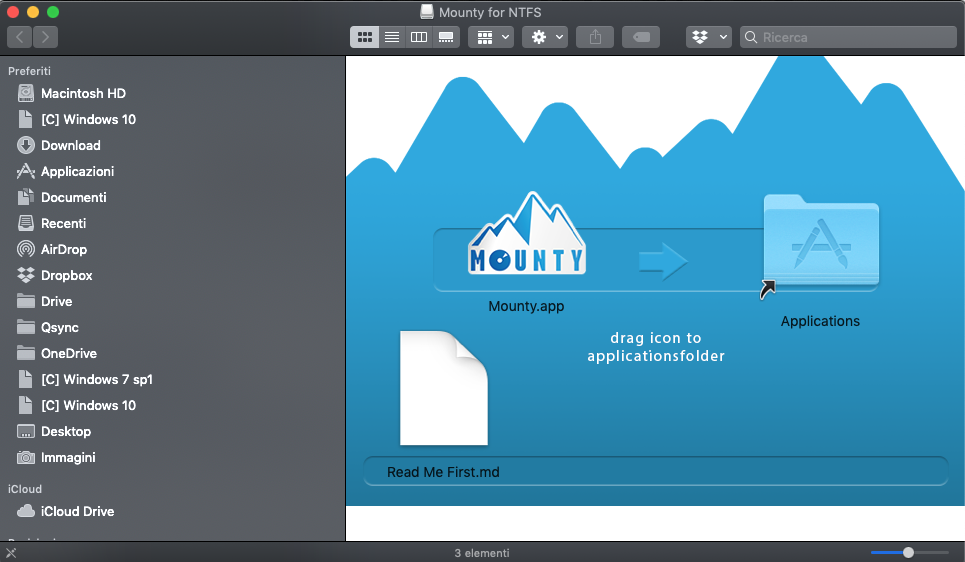Click the Share toolbar button
The image size is (965, 562).
coord(595,37)
